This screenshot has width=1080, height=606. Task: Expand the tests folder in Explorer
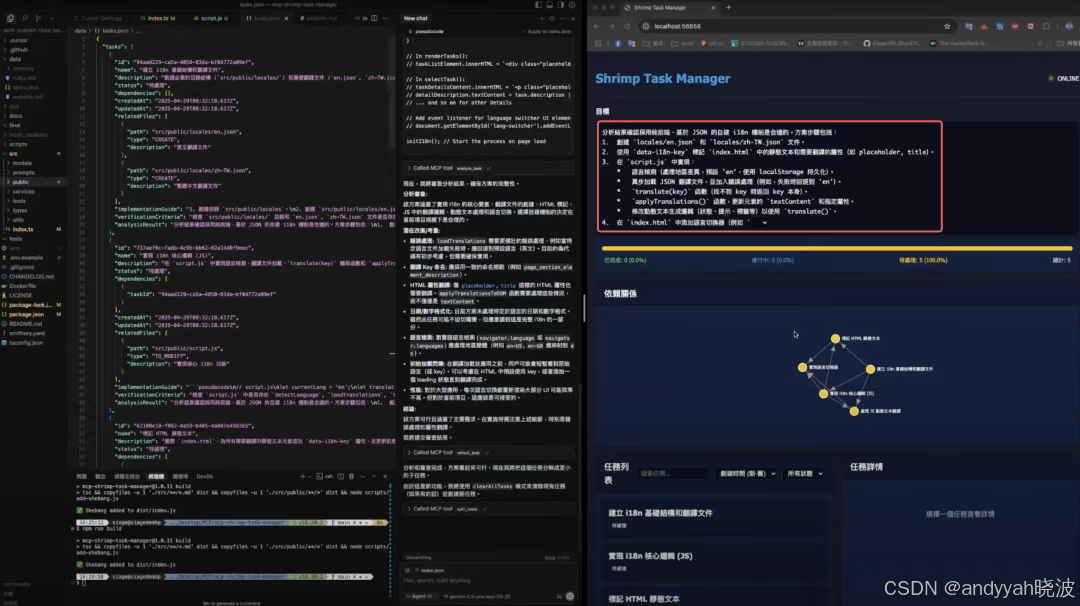click(x=15, y=239)
